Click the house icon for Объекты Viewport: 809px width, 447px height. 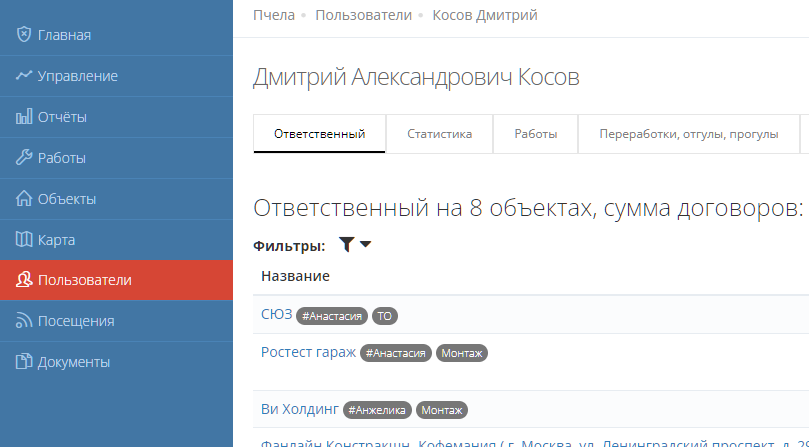(24, 199)
